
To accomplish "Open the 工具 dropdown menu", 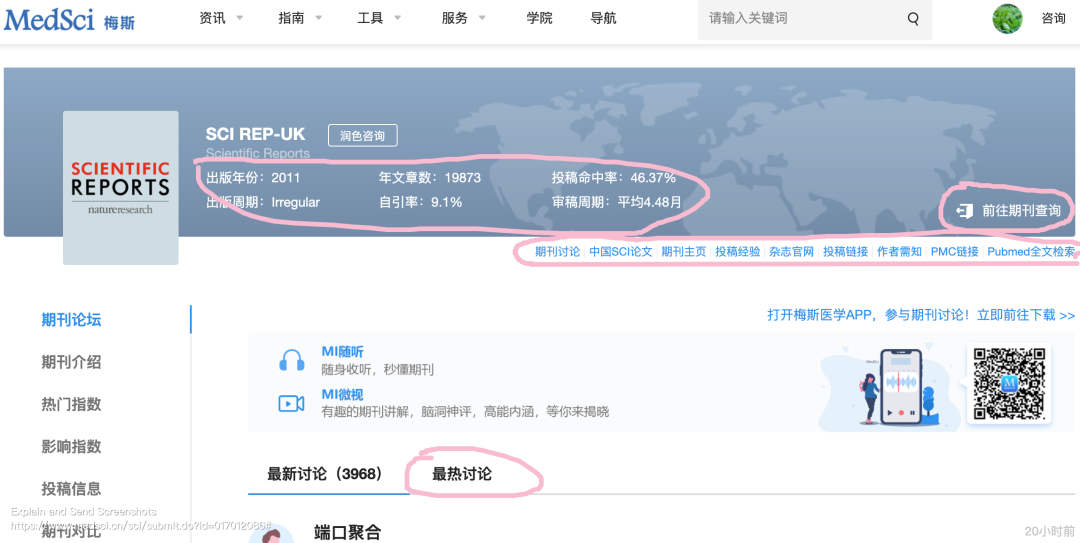I will (379, 18).
